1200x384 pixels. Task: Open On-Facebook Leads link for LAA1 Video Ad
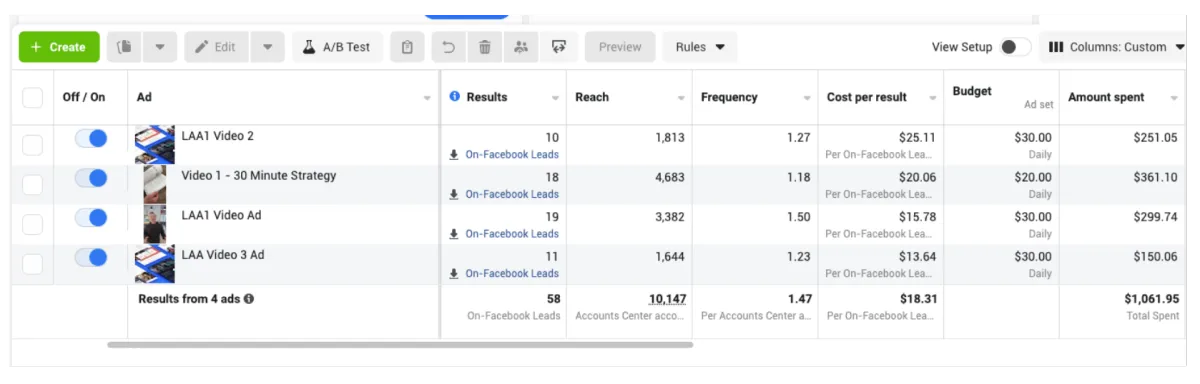tap(512, 234)
